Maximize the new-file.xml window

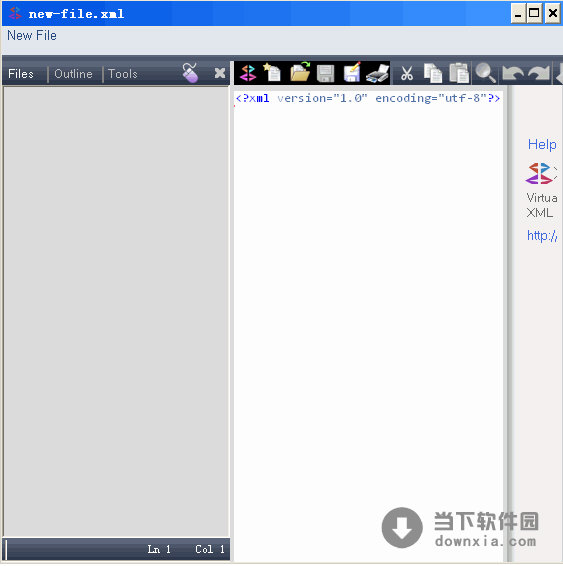click(x=534, y=14)
